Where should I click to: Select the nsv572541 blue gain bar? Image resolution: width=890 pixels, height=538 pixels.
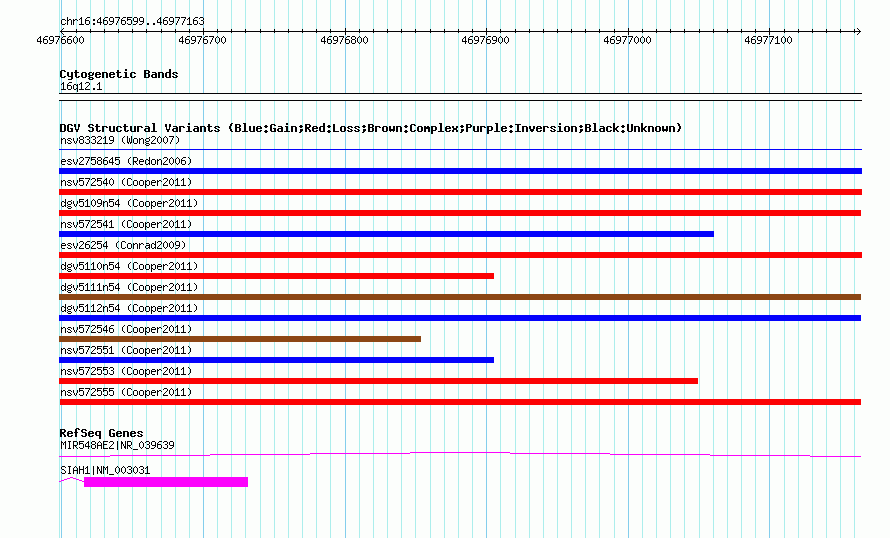[387, 234]
